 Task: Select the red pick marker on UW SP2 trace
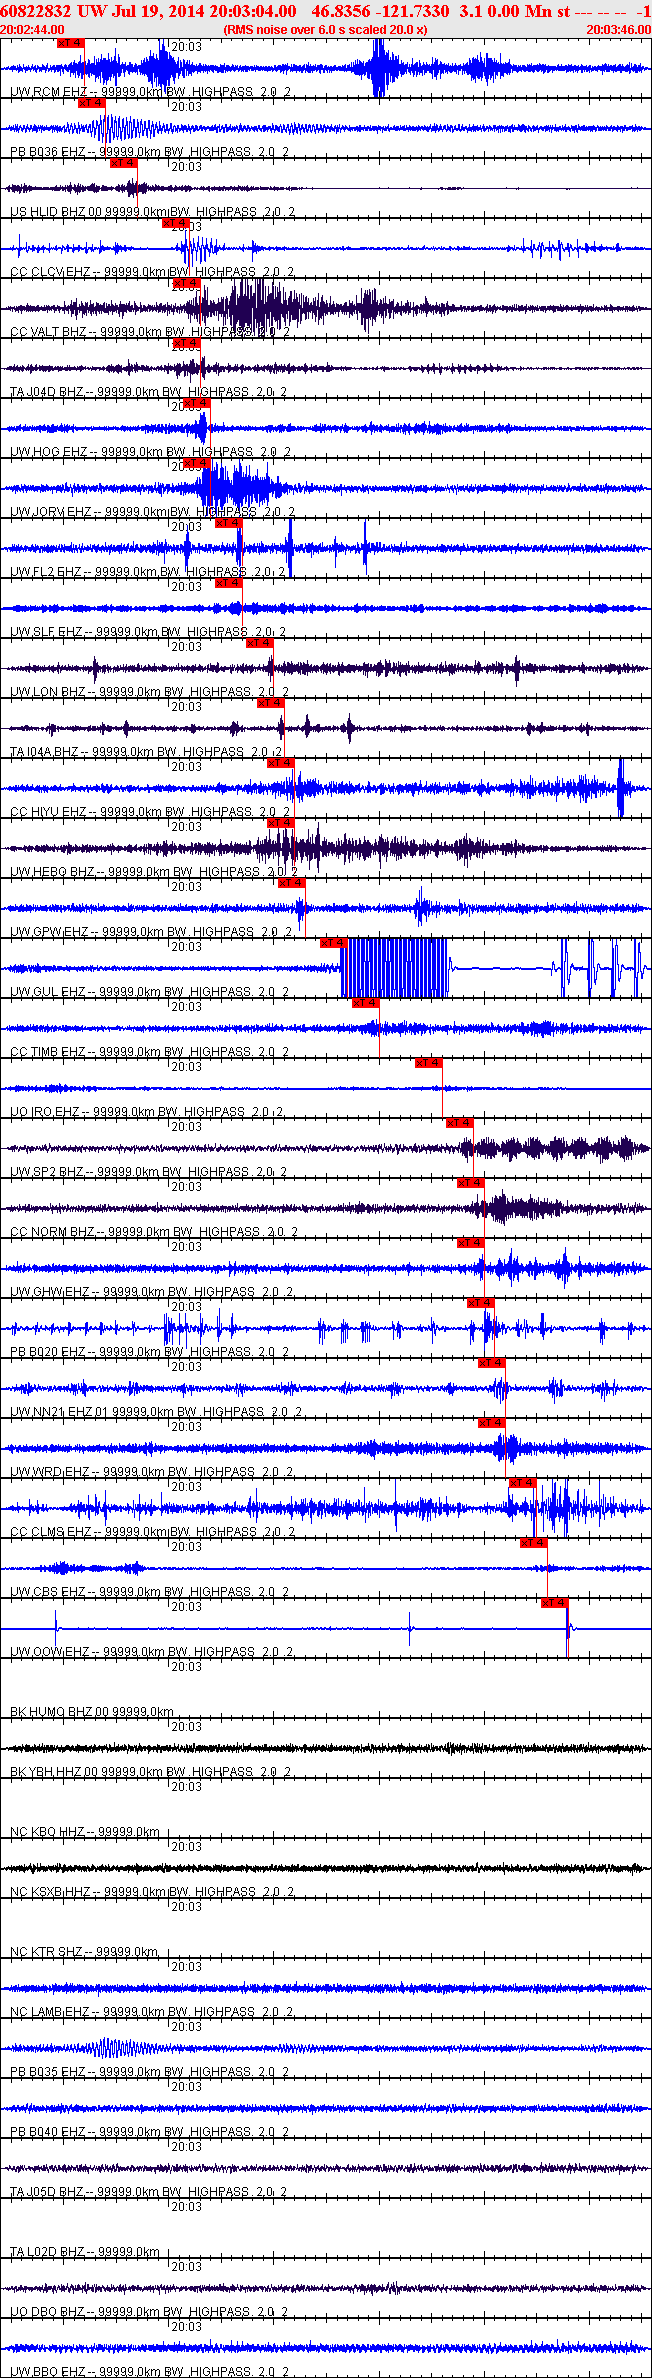pos(460,1123)
